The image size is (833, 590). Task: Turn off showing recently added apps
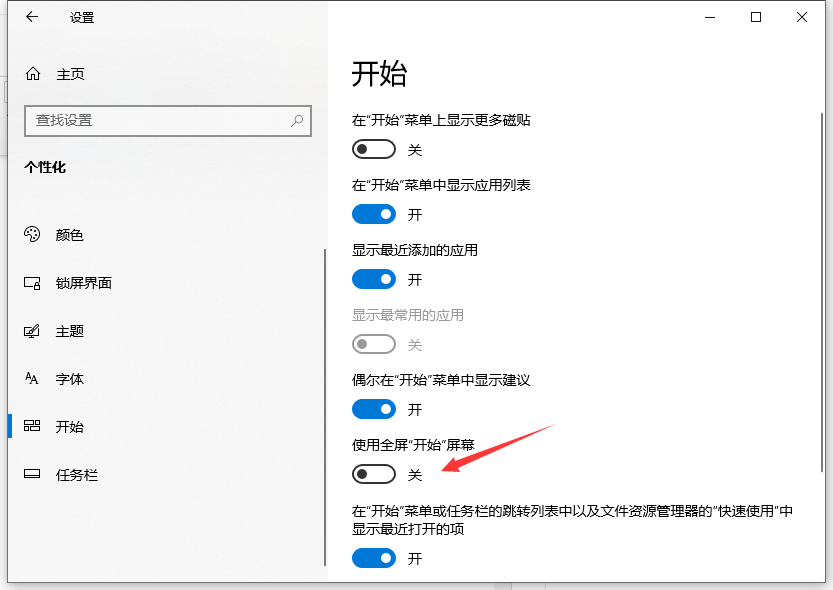click(373, 279)
